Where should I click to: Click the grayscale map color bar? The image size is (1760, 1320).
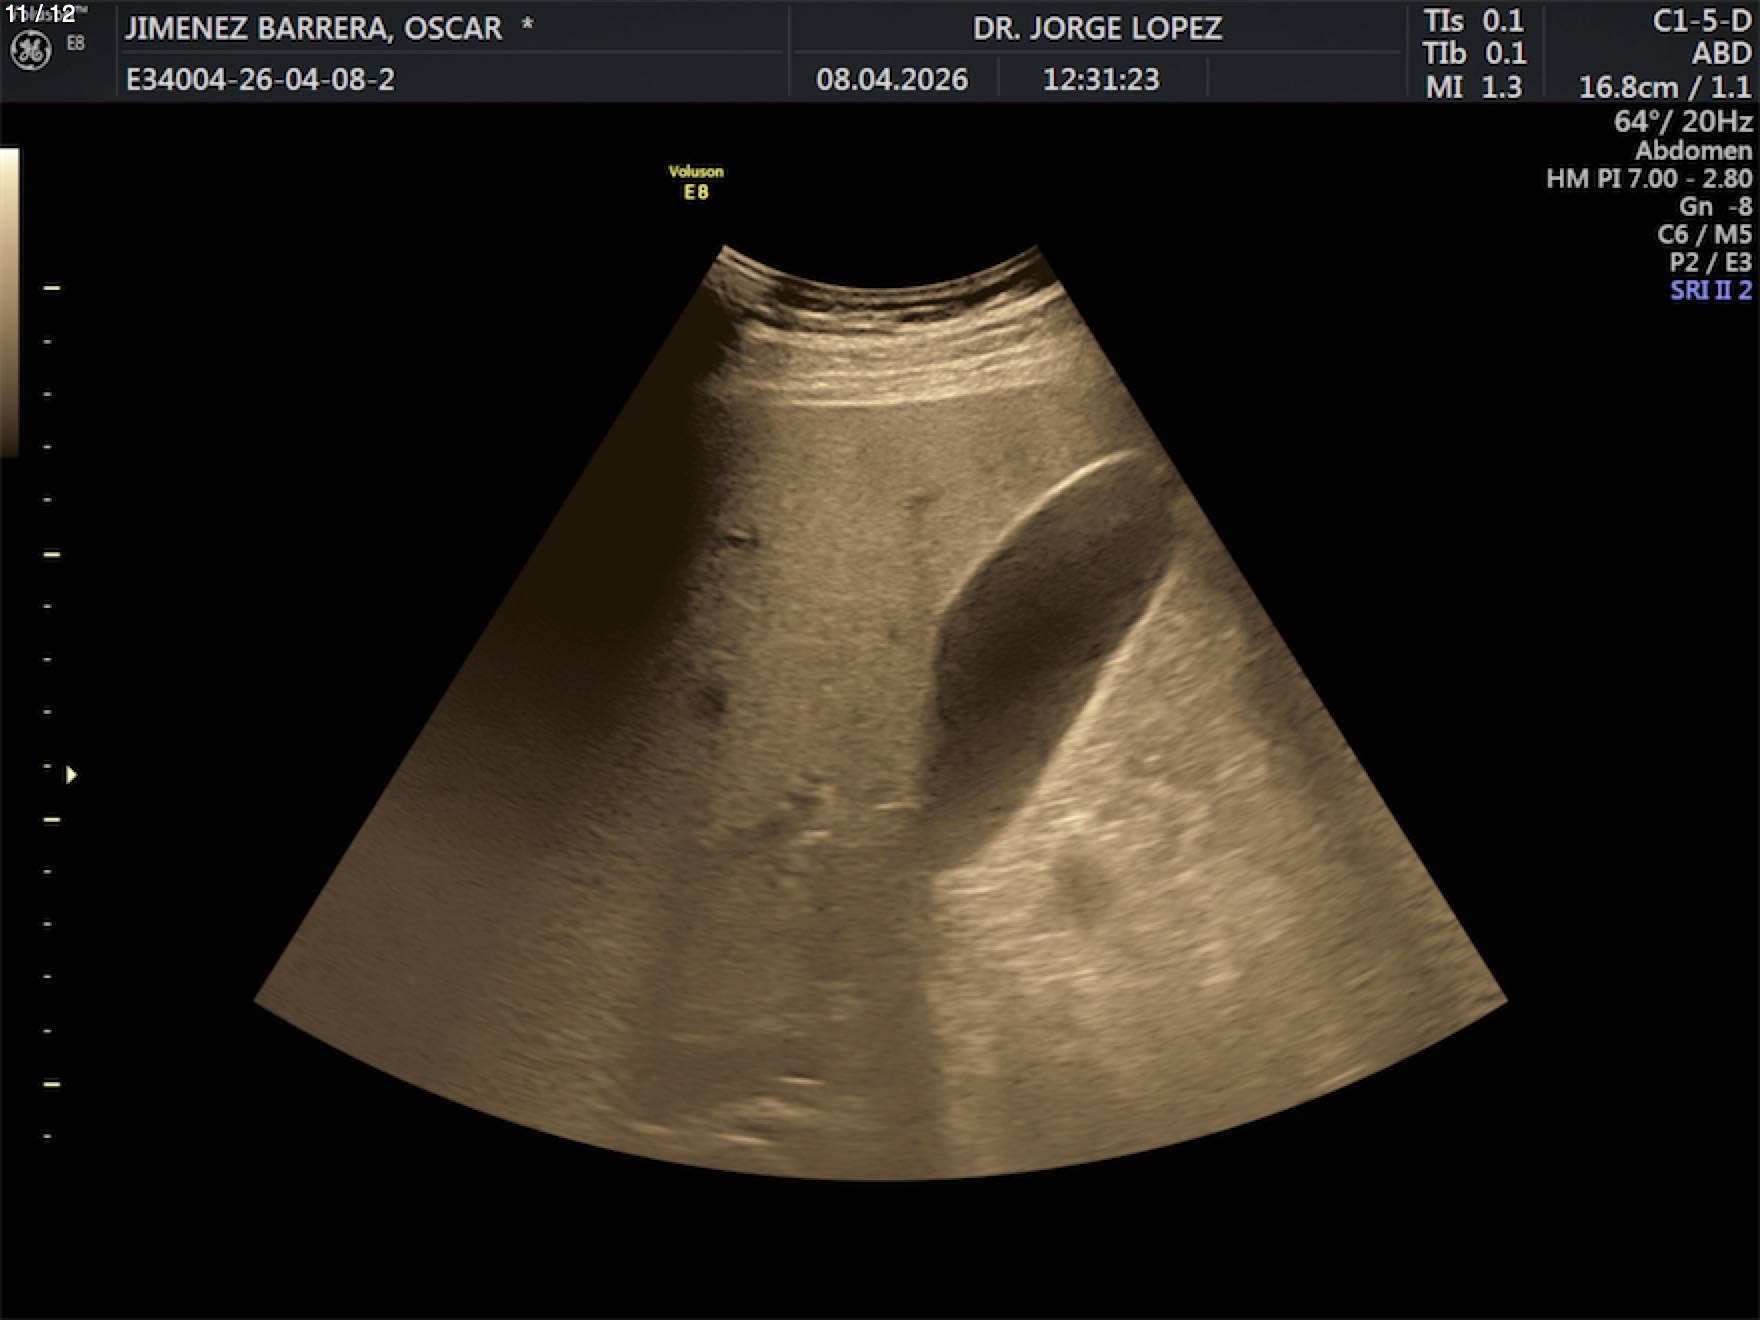pyautogui.click(x=9, y=302)
